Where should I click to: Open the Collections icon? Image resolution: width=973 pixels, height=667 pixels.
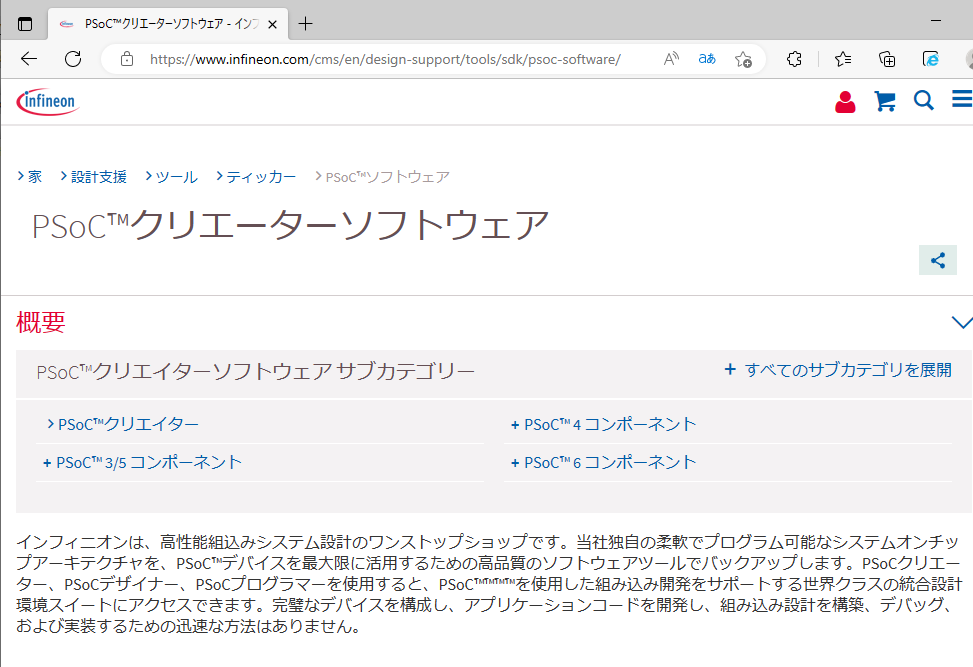[887, 59]
